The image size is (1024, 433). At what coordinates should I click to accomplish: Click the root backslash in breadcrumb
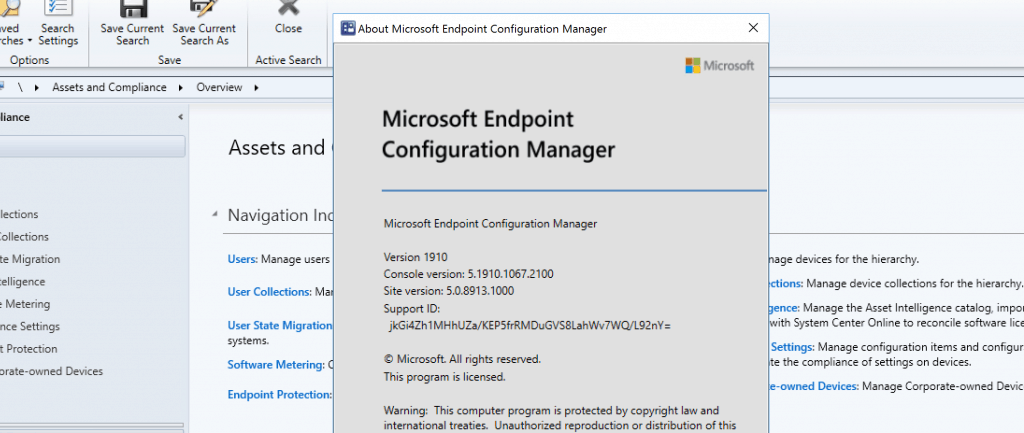(x=20, y=88)
